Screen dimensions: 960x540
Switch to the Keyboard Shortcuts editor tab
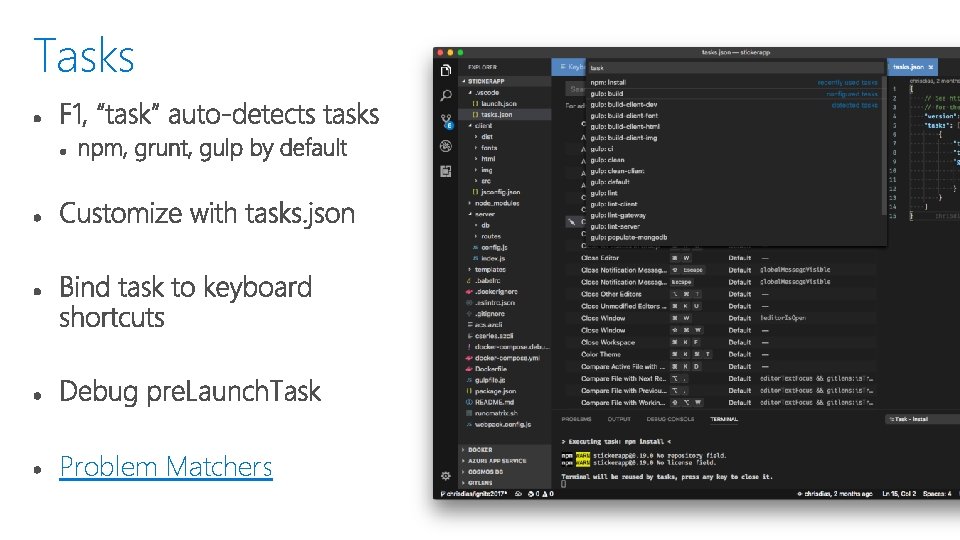coord(569,67)
